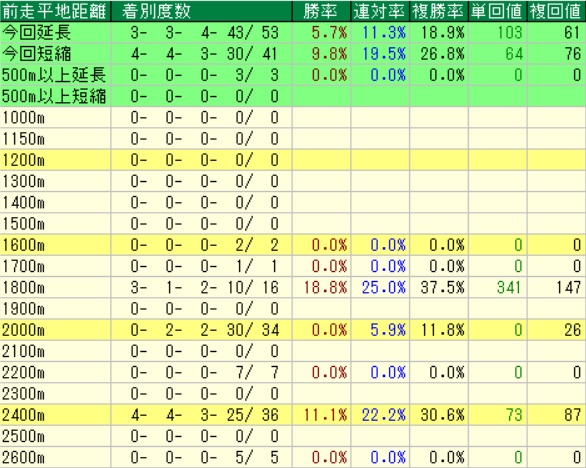Click the 61 value in 今回延長 row
Image resolution: width=586 pixels, height=468 pixels.
tap(573, 33)
